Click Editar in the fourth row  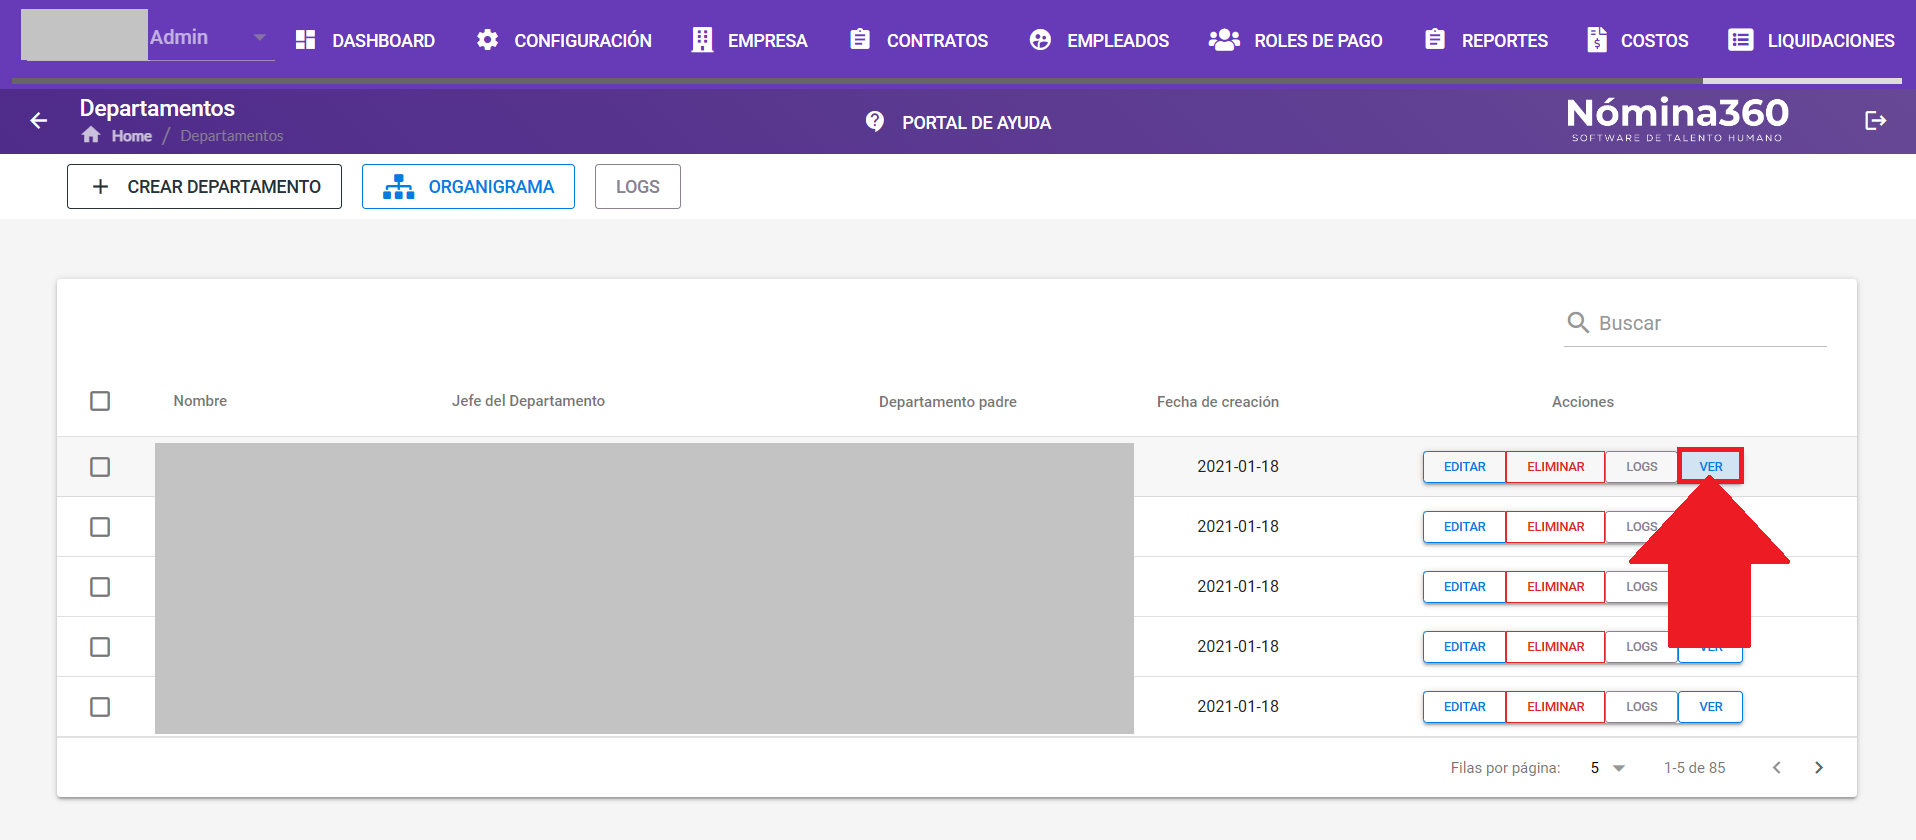[1464, 647]
